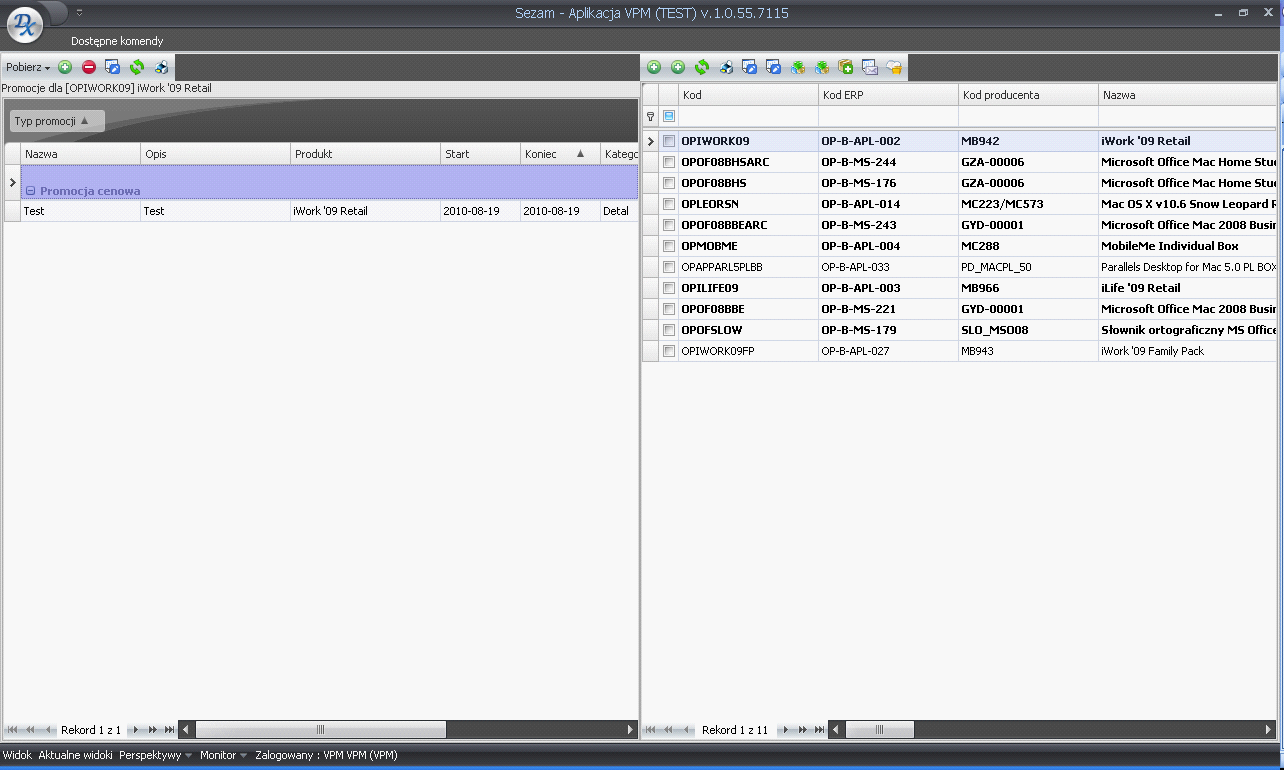Click the Typ promocji grouping chip
Screen dimensions: 1284x770
pyautogui.click(x=57, y=121)
